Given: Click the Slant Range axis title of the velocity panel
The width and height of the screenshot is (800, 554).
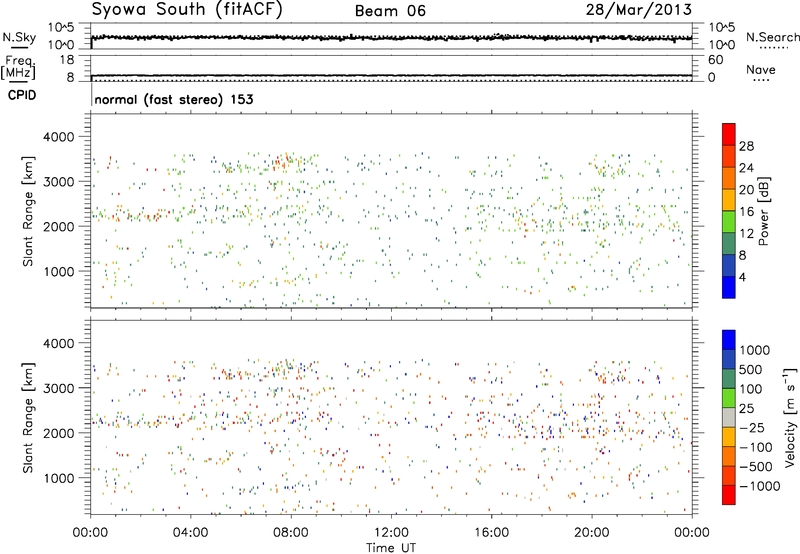Looking at the screenshot, I should pos(28,418).
